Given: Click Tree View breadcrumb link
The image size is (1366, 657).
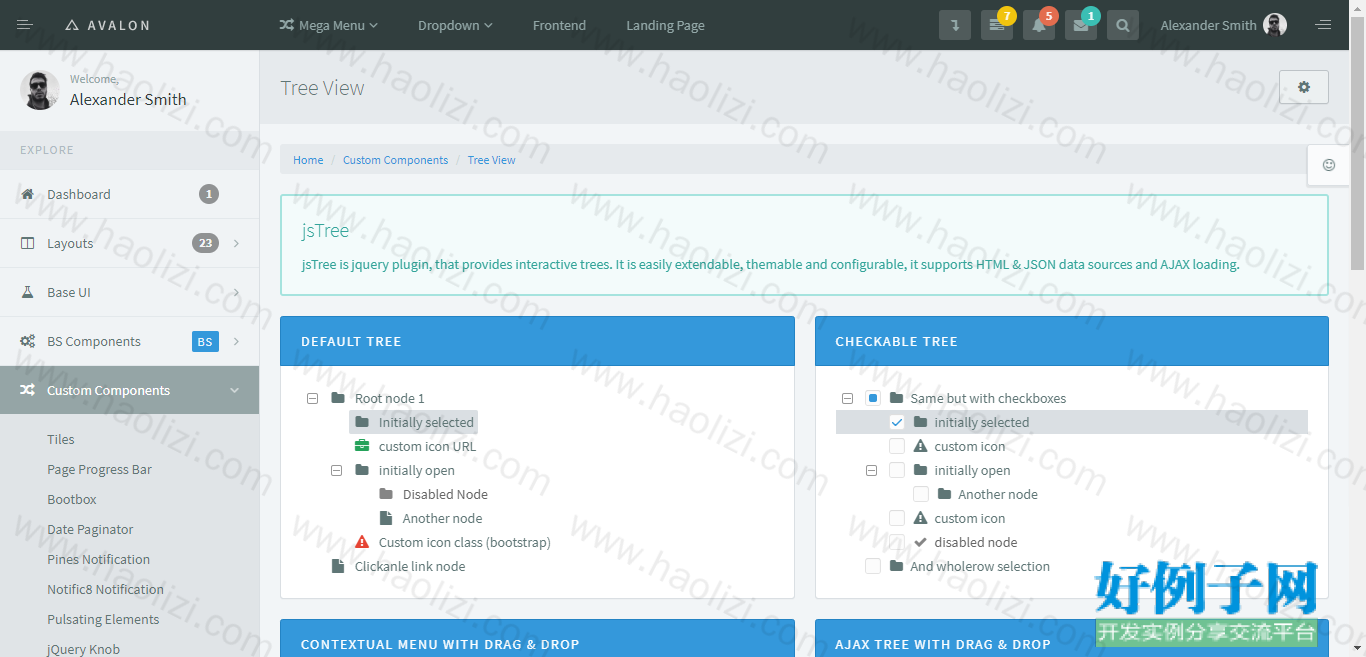Looking at the screenshot, I should click(x=491, y=160).
